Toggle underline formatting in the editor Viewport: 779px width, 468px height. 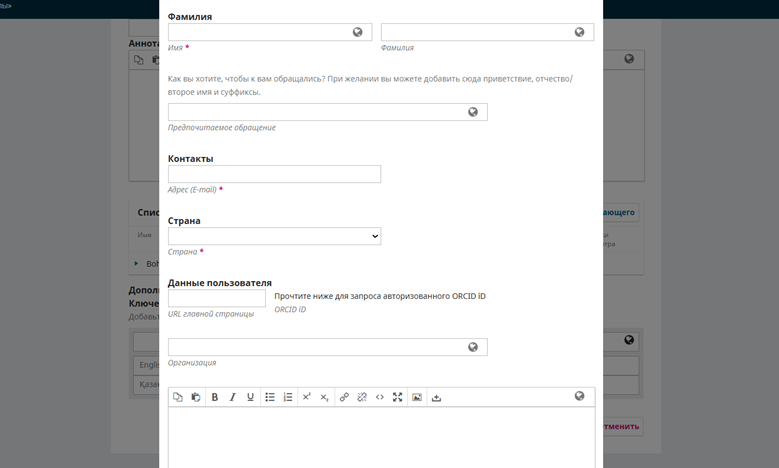(251, 397)
